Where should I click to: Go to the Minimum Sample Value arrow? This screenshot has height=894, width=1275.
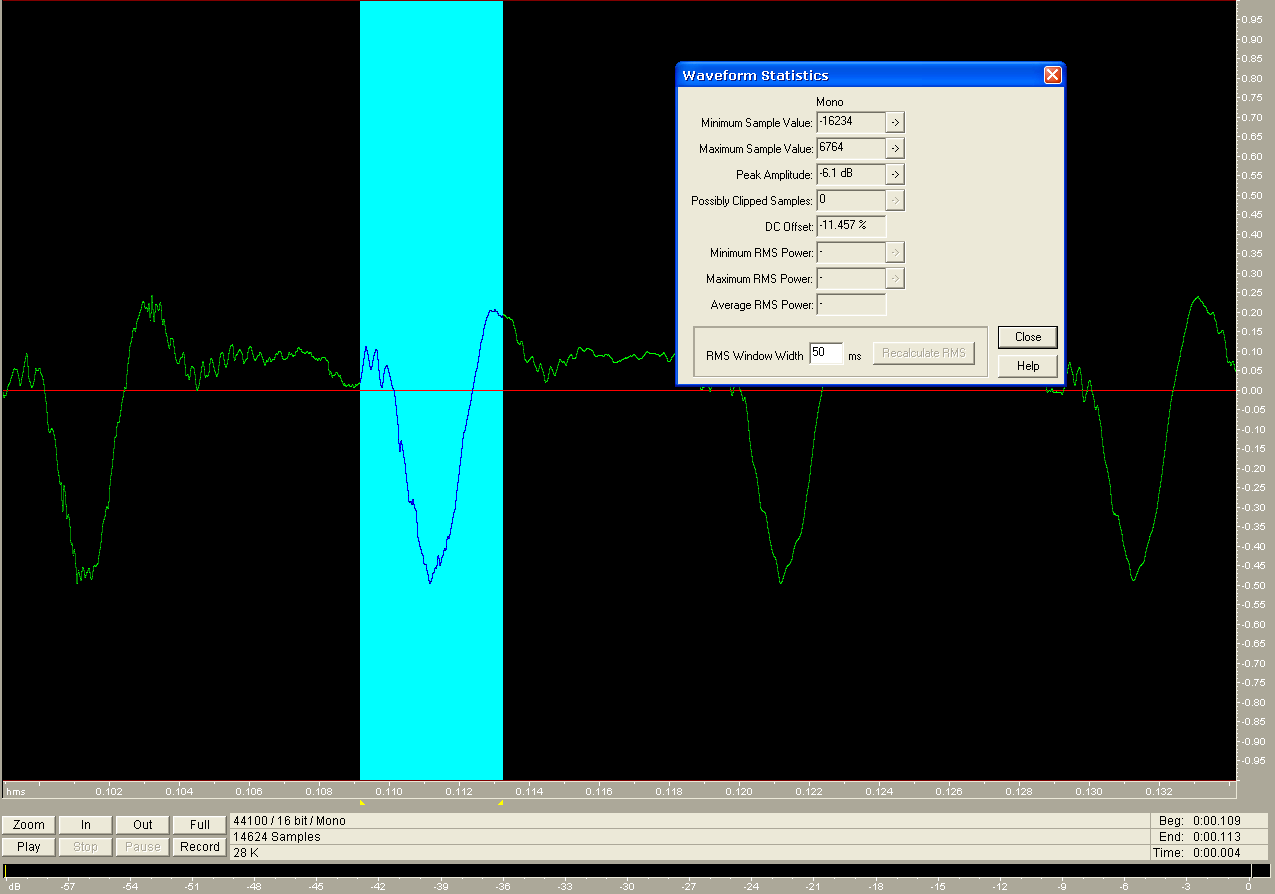coord(895,122)
